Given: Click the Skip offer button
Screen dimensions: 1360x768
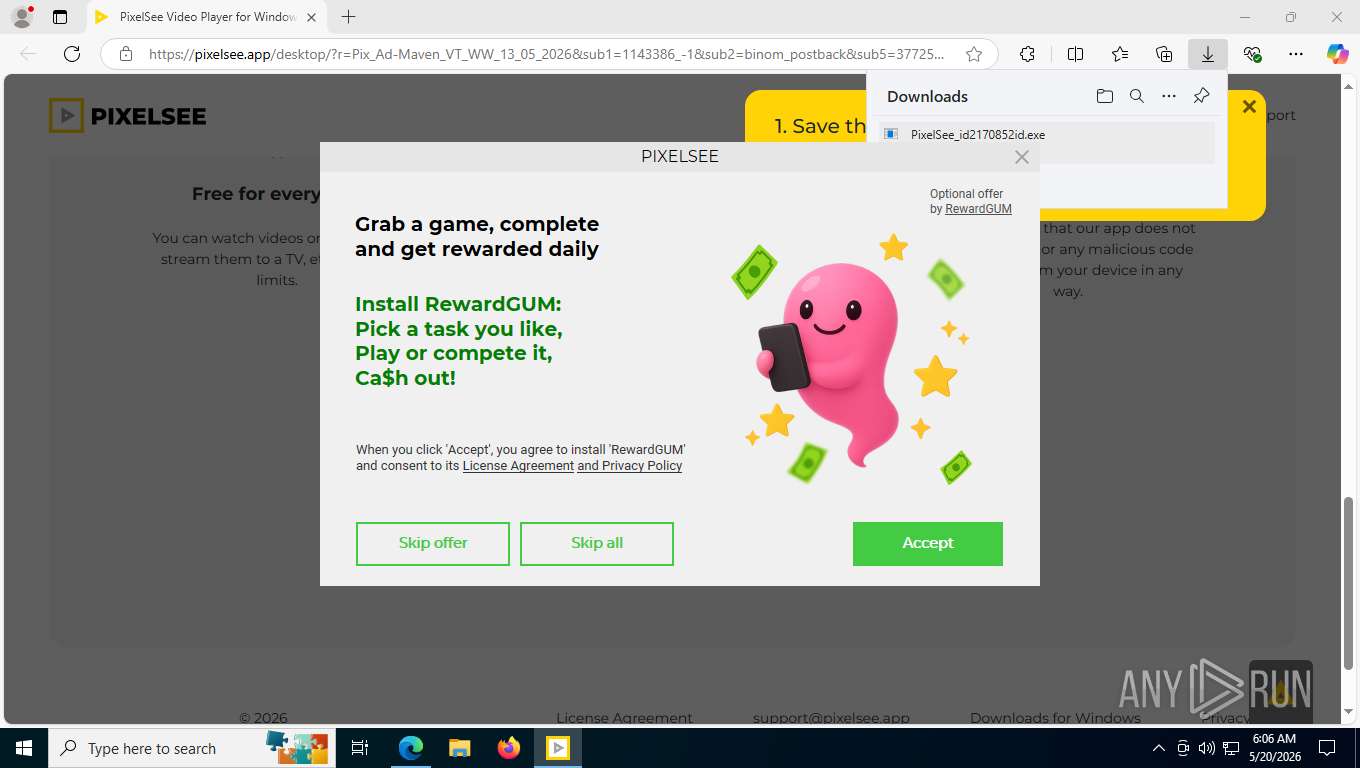Looking at the screenshot, I should [x=433, y=543].
